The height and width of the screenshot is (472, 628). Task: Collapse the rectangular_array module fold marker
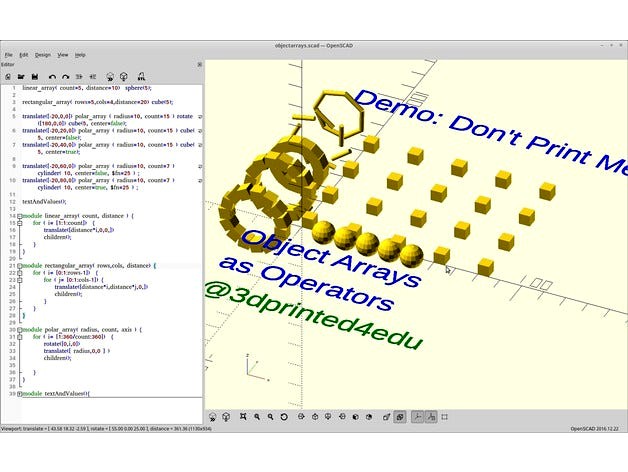tap(19, 266)
